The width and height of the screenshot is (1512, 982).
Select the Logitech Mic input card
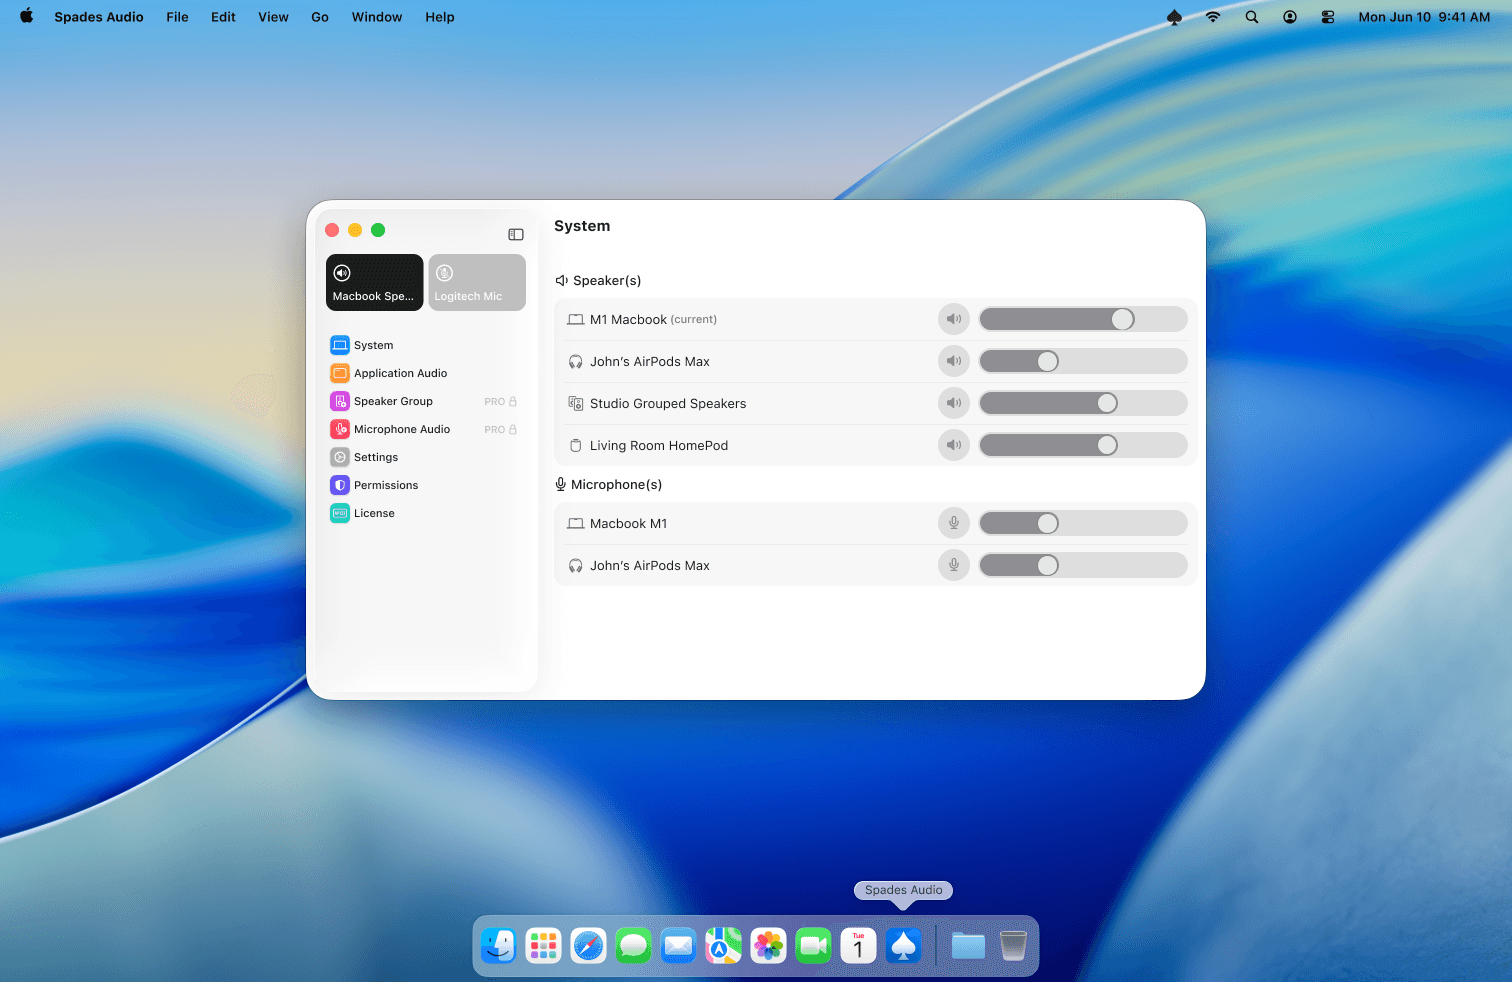coord(477,282)
